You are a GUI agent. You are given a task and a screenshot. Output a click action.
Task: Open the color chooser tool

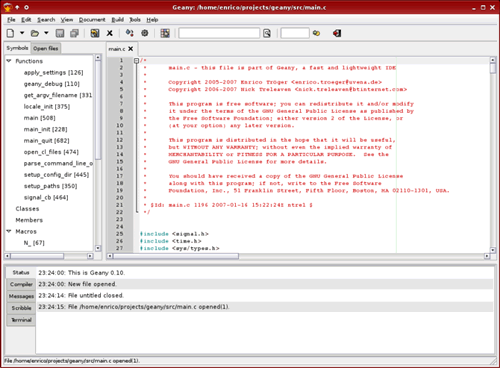(x=165, y=33)
